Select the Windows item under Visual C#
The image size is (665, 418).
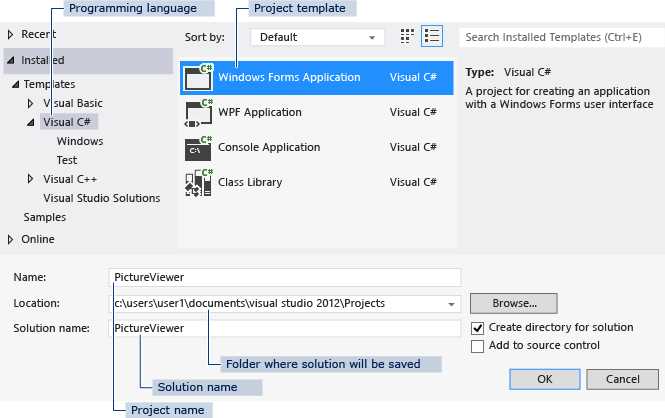tap(80, 142)
